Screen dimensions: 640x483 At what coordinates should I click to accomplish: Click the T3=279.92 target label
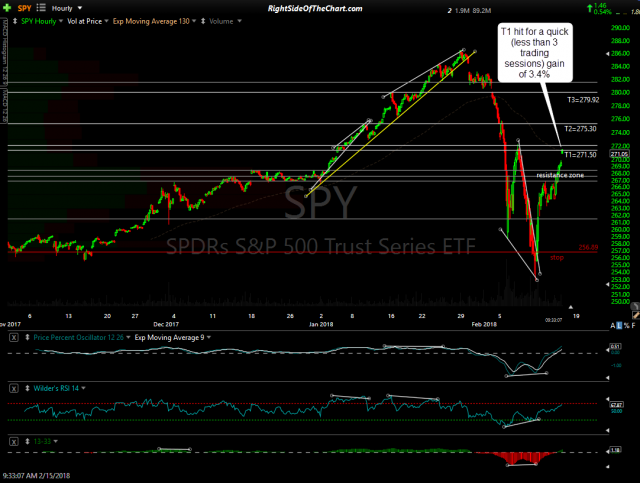[583, 100]
